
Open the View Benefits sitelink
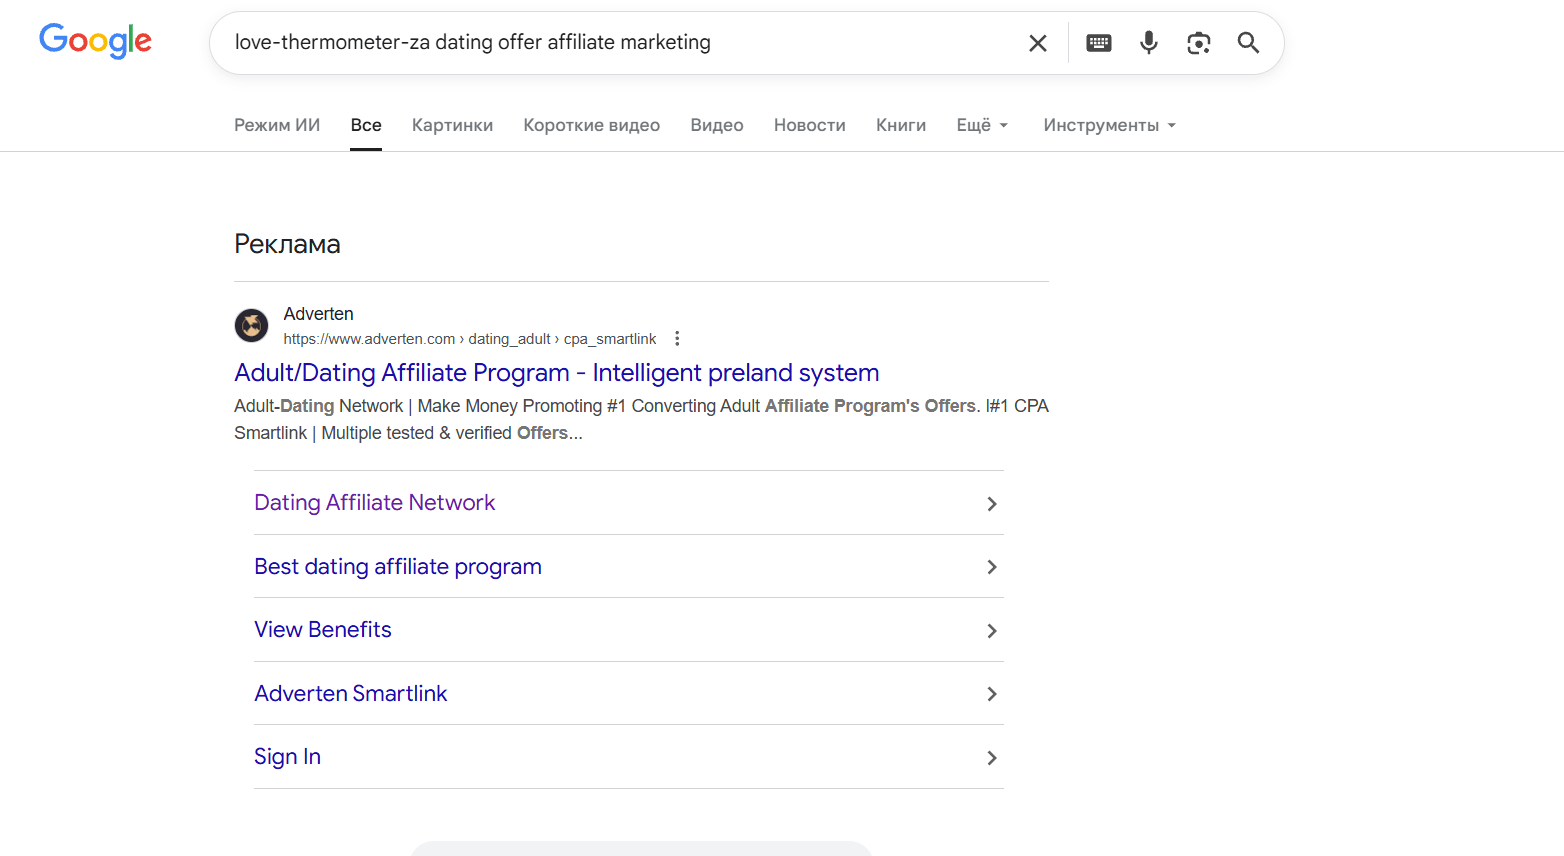[323, 629]
